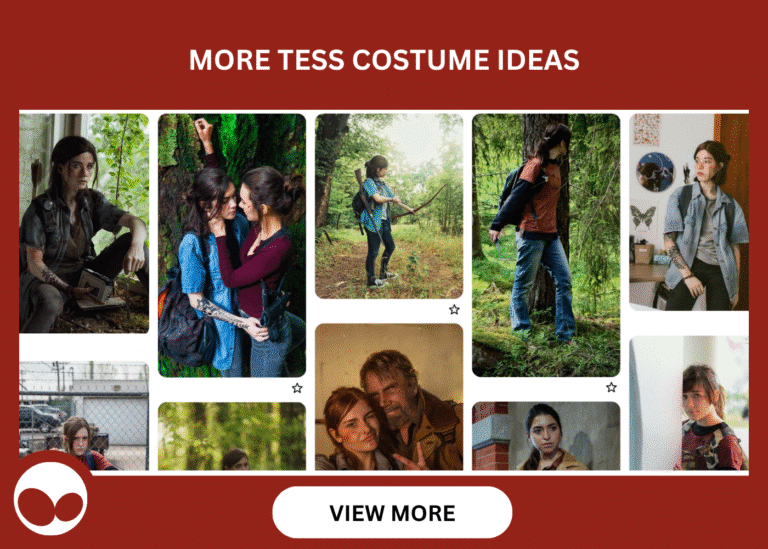The height and width of the screenshot is (549, 768).
Task: Click the star icon below the bow archer photo
Action: point(454,310)
